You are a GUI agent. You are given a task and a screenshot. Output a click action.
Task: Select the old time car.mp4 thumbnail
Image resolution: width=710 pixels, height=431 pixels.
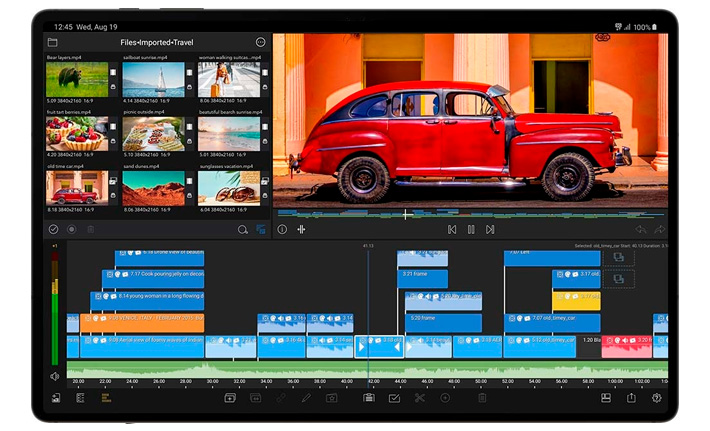77,187
